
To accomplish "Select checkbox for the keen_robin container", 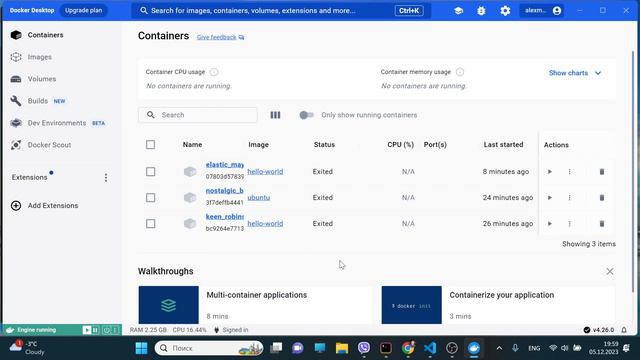I will click(151, 224).
